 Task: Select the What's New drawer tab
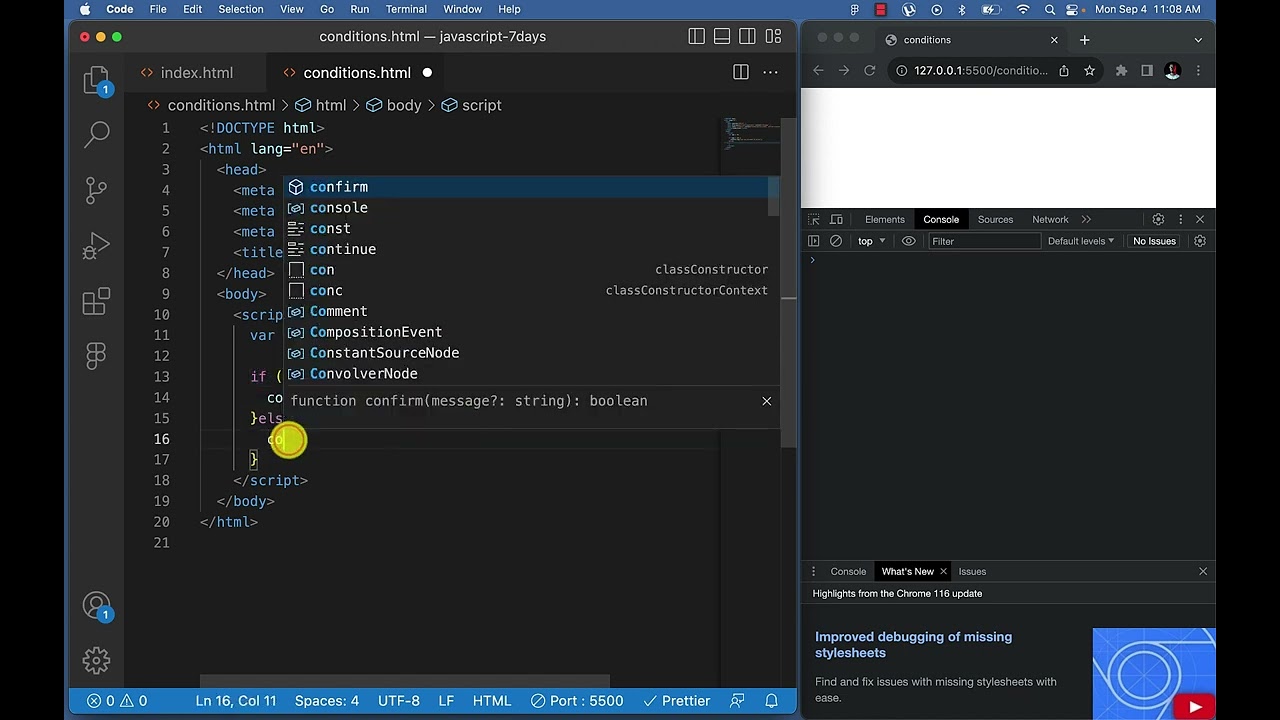[908, 572]
